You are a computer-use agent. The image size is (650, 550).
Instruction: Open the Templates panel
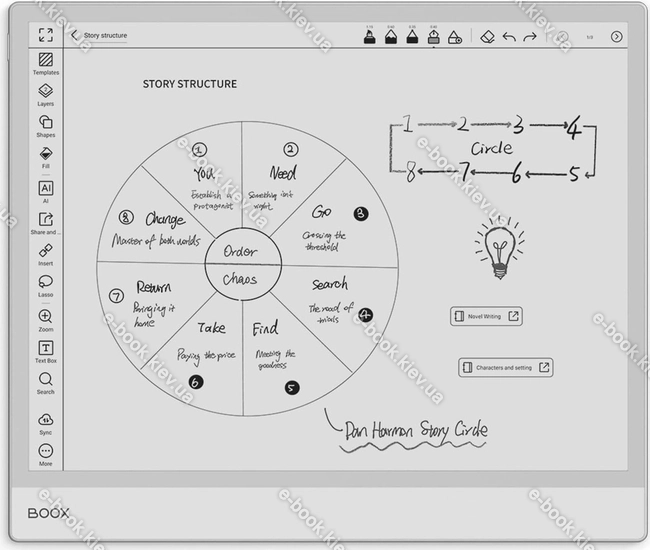click(46, 64)
